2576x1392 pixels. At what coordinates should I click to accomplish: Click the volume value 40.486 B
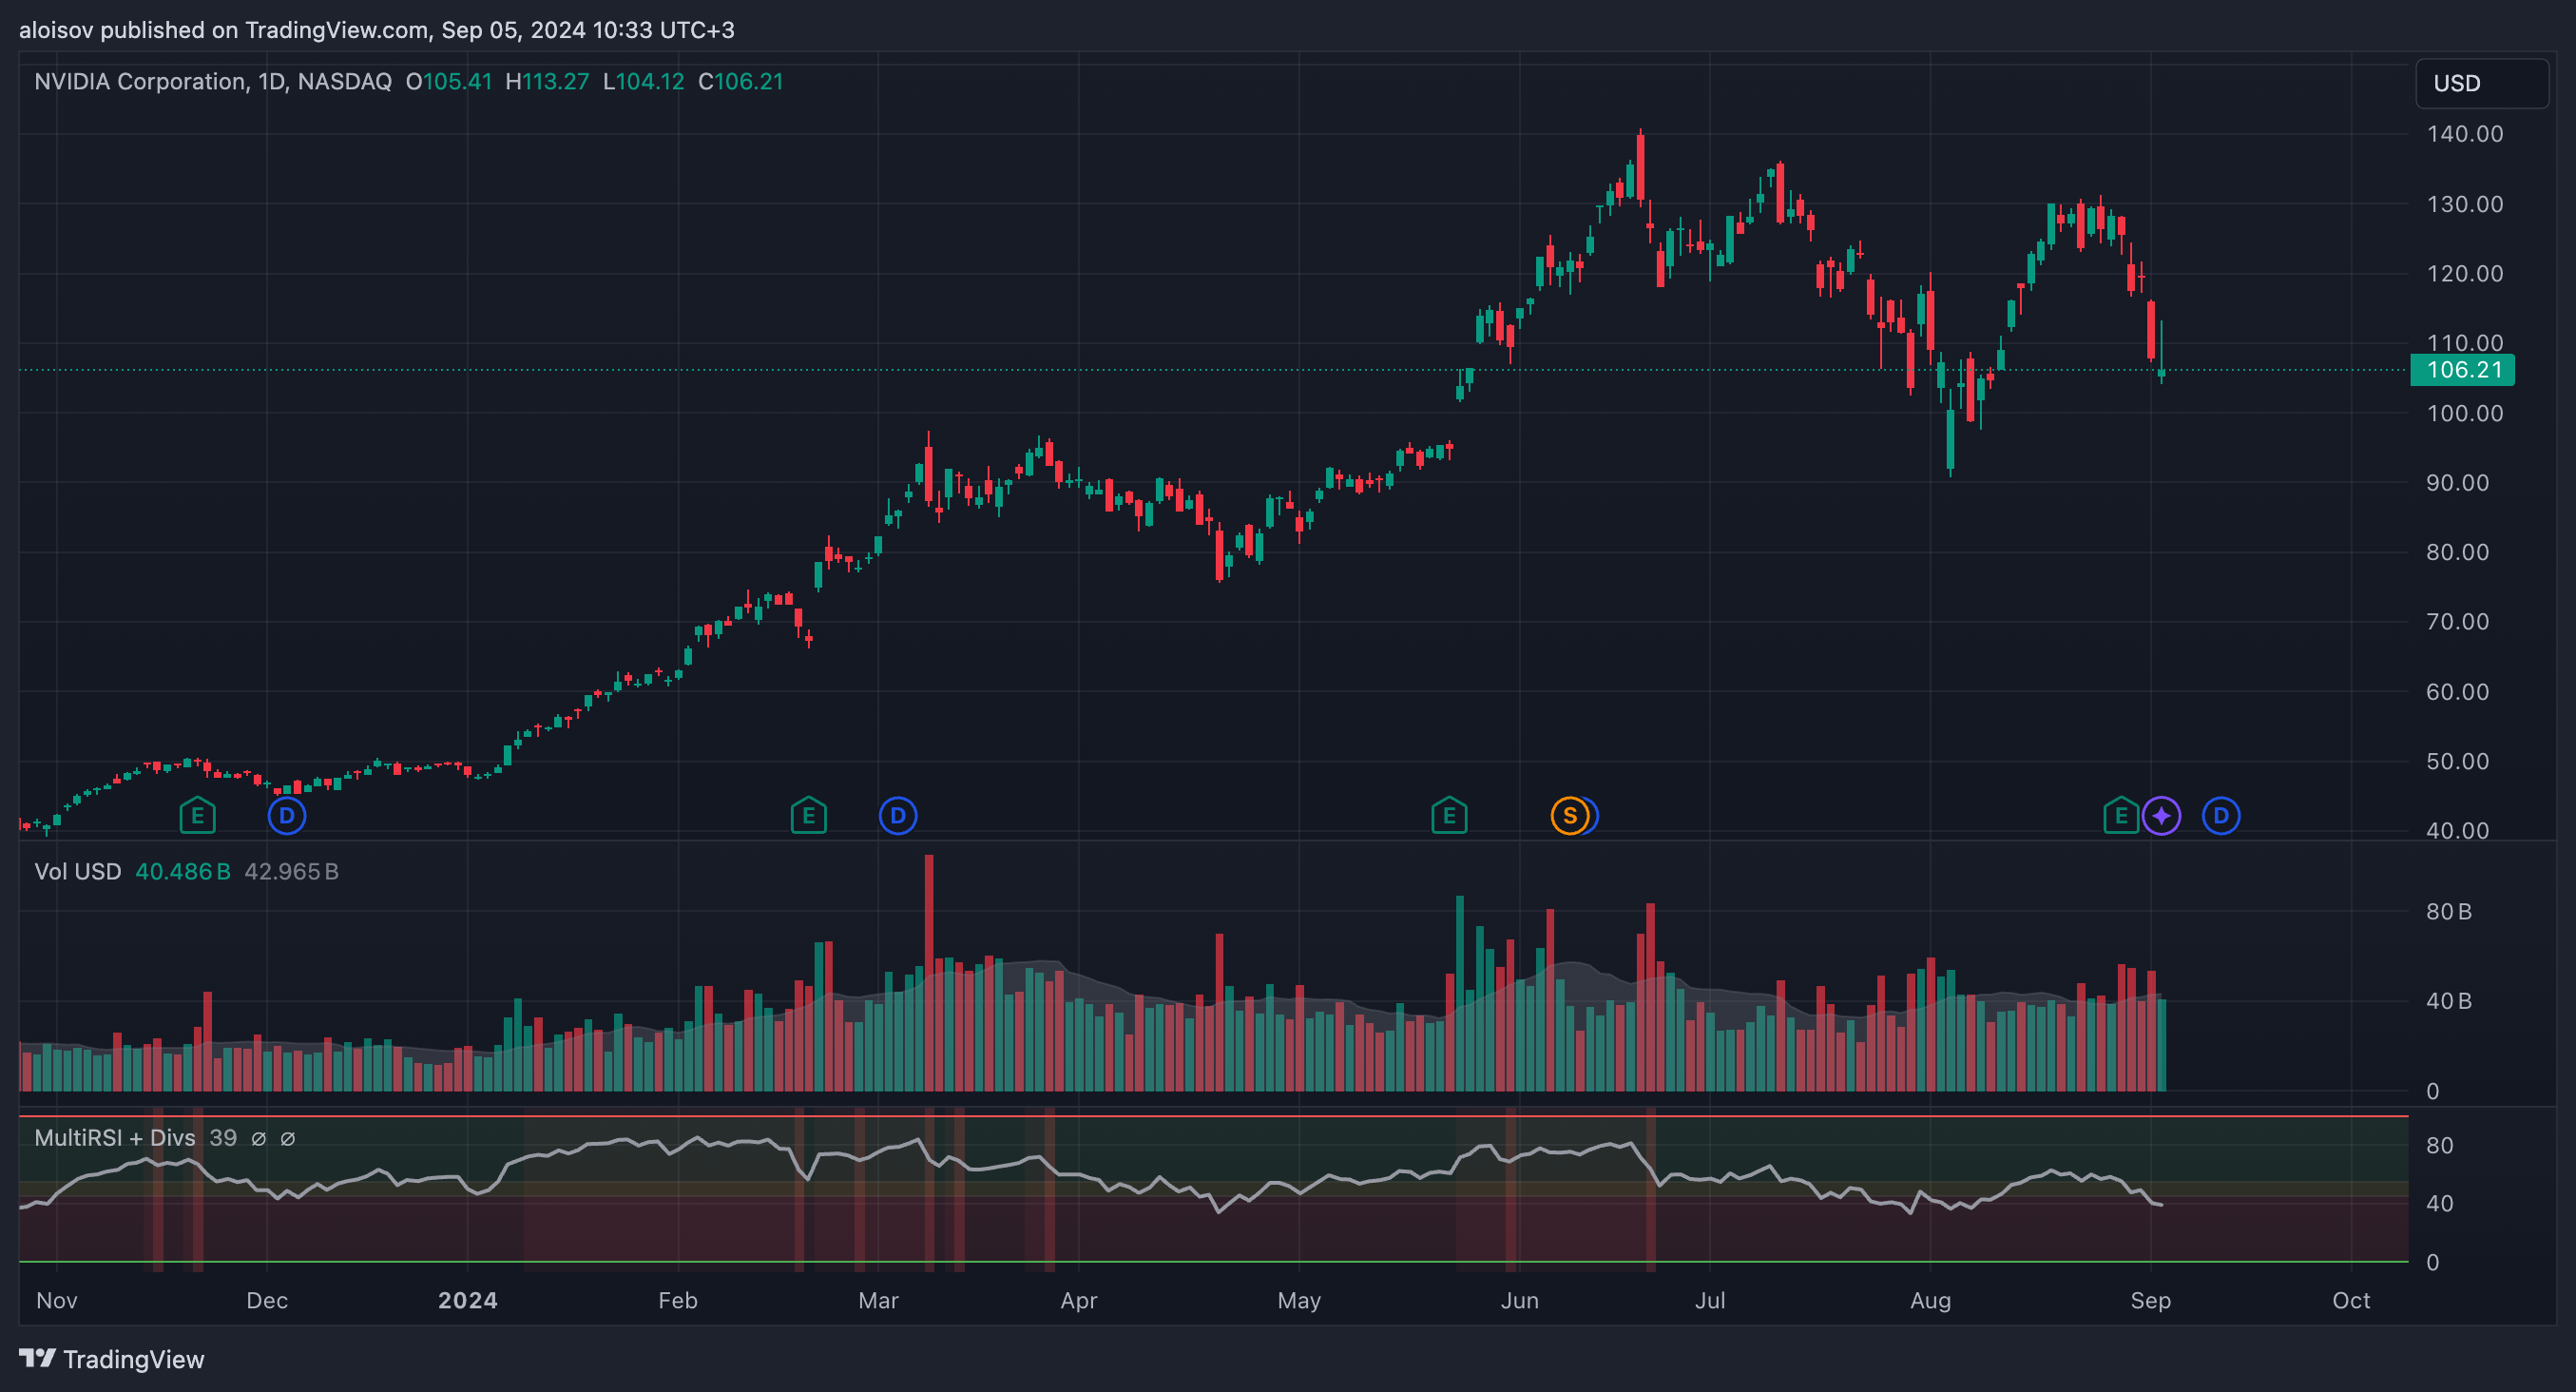click(183, 872)
